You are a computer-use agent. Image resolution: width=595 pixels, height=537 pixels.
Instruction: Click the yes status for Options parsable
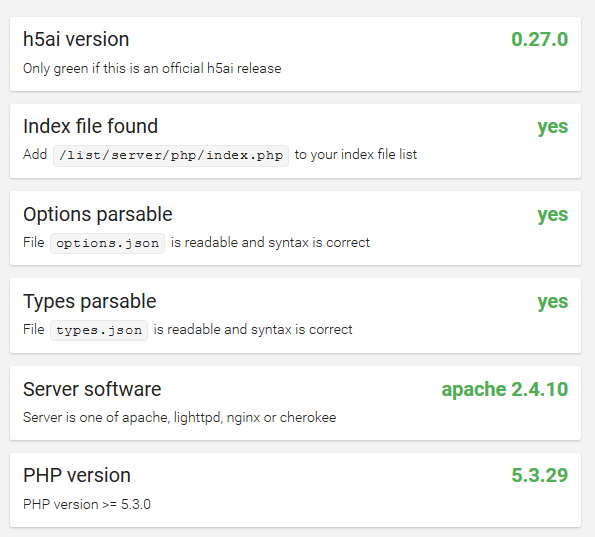coord(552,215)
